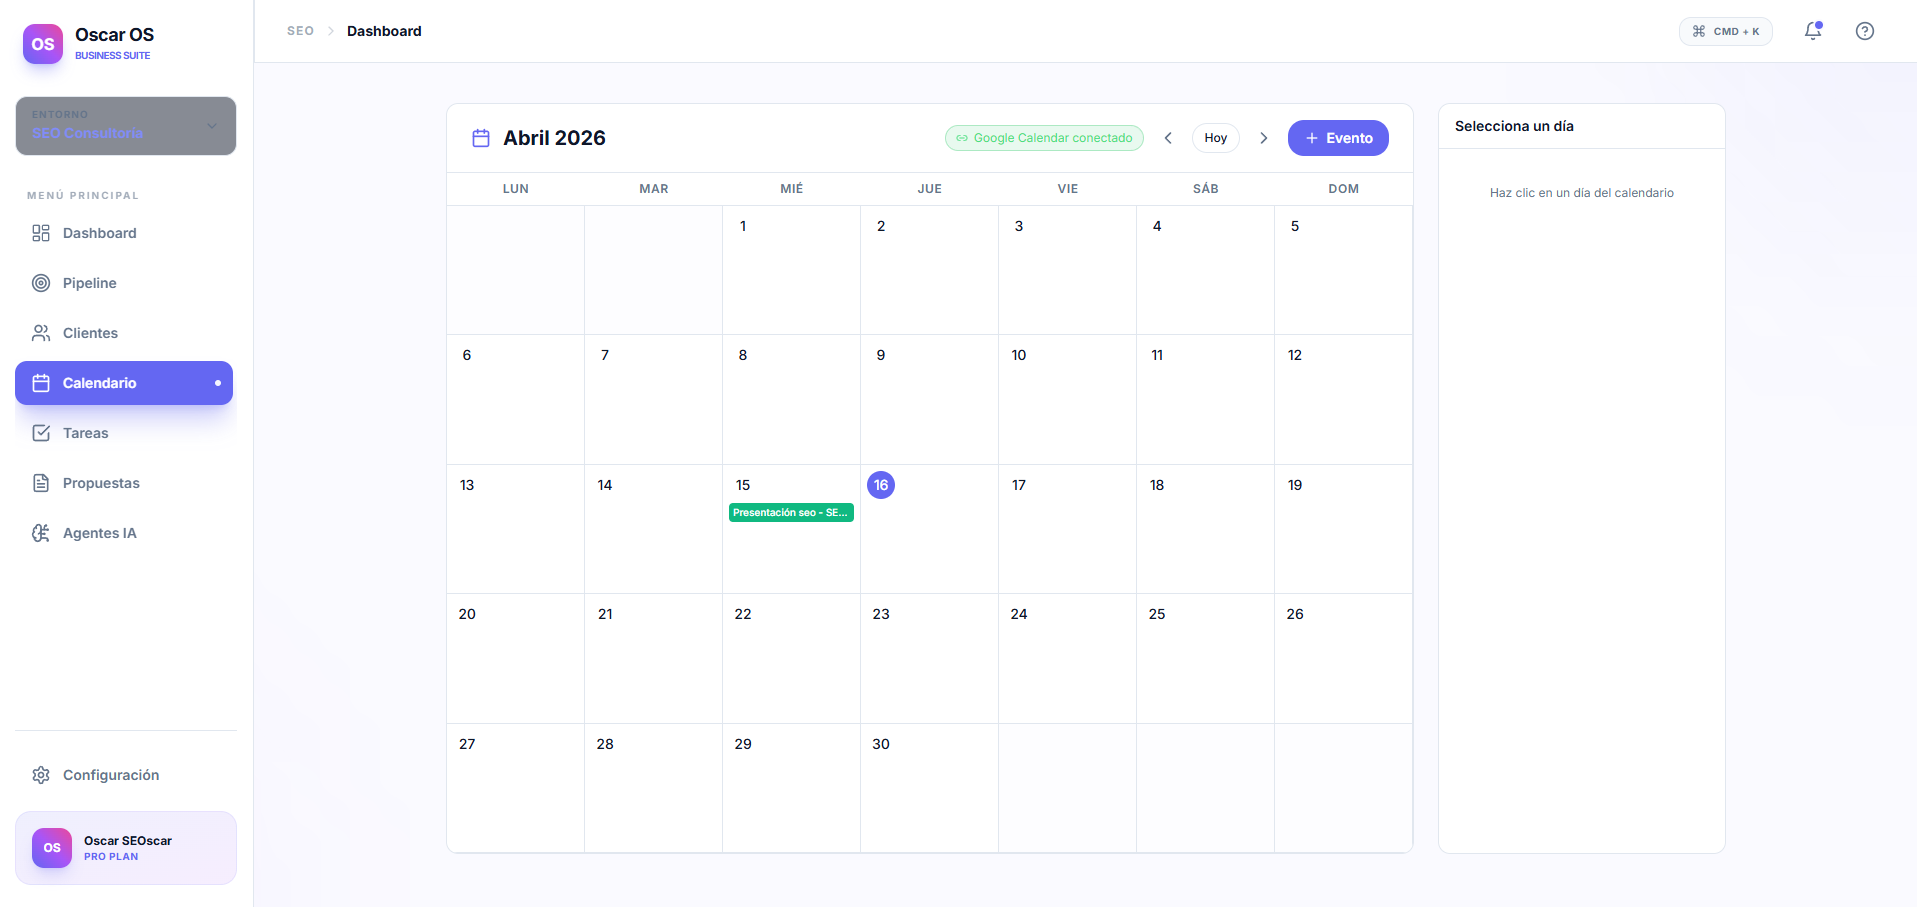Open the Presentación seo event on April 15
The width and height of the screenshot is (1917, 907).
pyautogui.click(x=791, y=512)
